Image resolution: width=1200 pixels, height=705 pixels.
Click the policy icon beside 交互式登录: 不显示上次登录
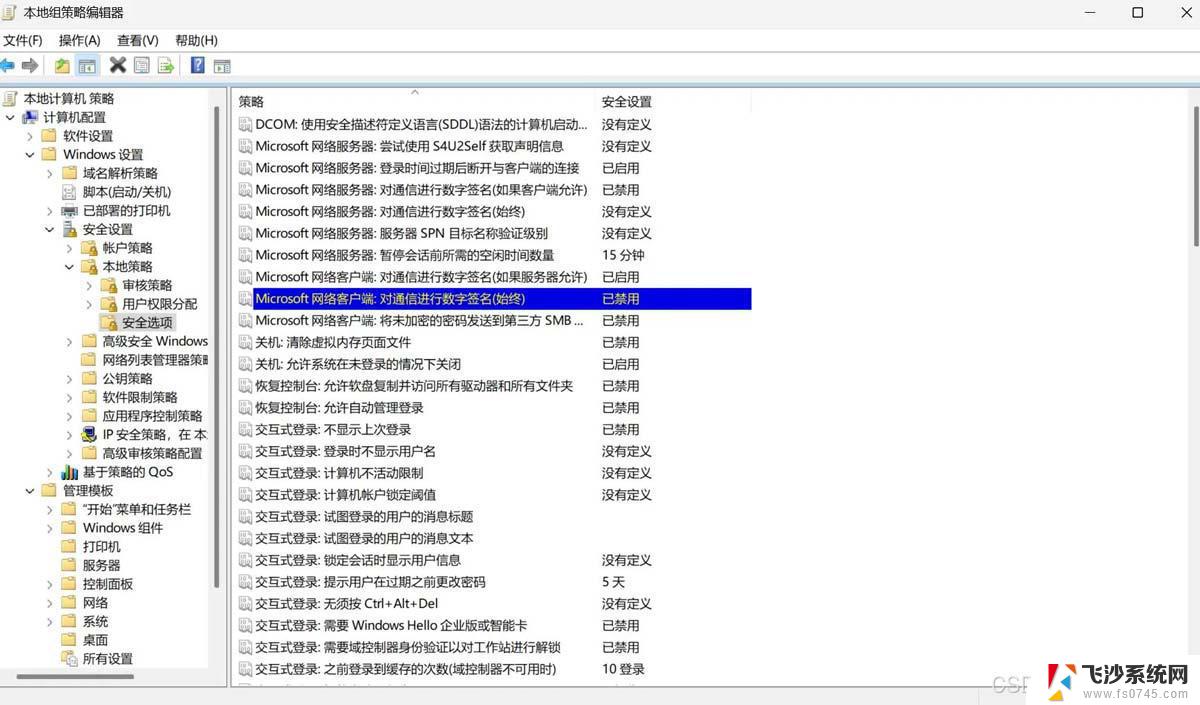246,430
